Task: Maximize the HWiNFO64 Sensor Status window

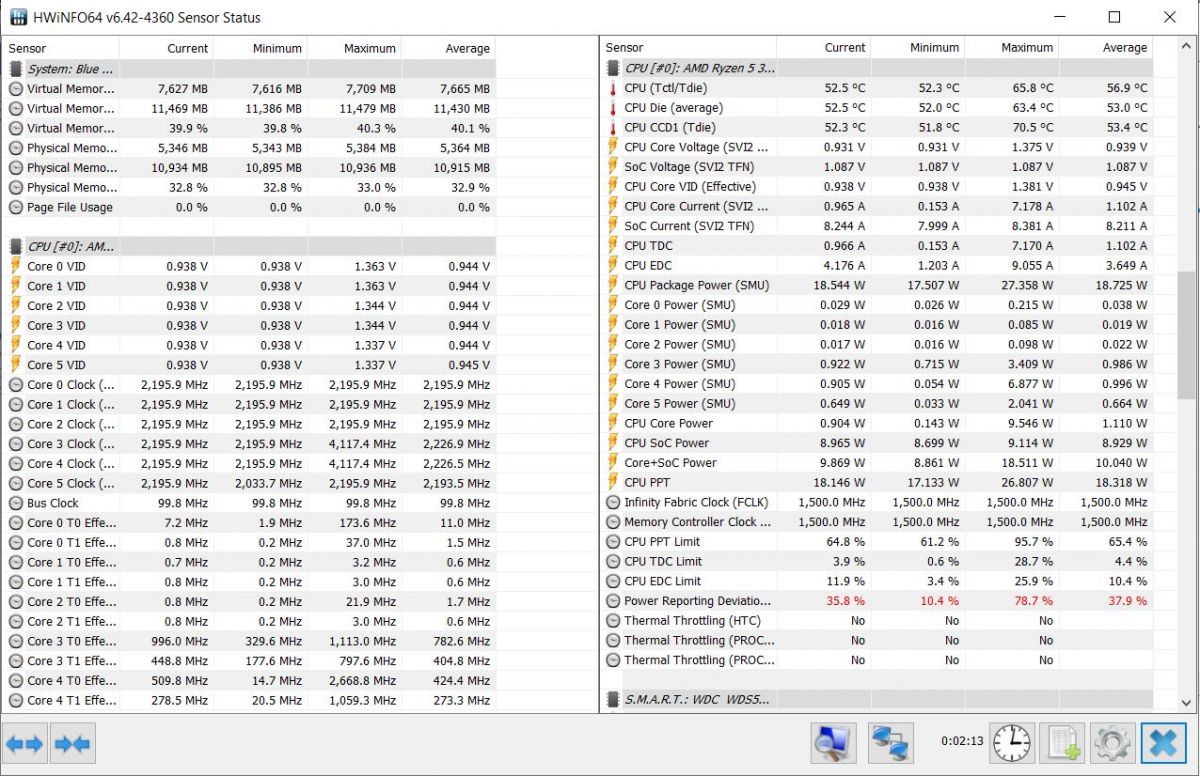Action: pyautogui.click(x=1114, y=17)
